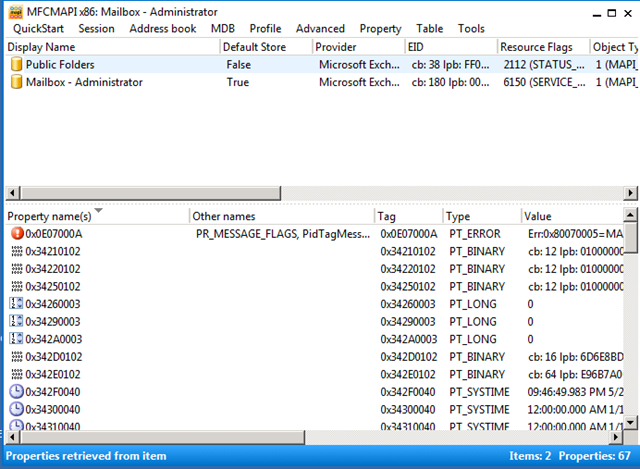Click the 'cb: 38 lpb: FF0...' EID cell
This screenshot has width=640, height=469.
coord(450,64)
